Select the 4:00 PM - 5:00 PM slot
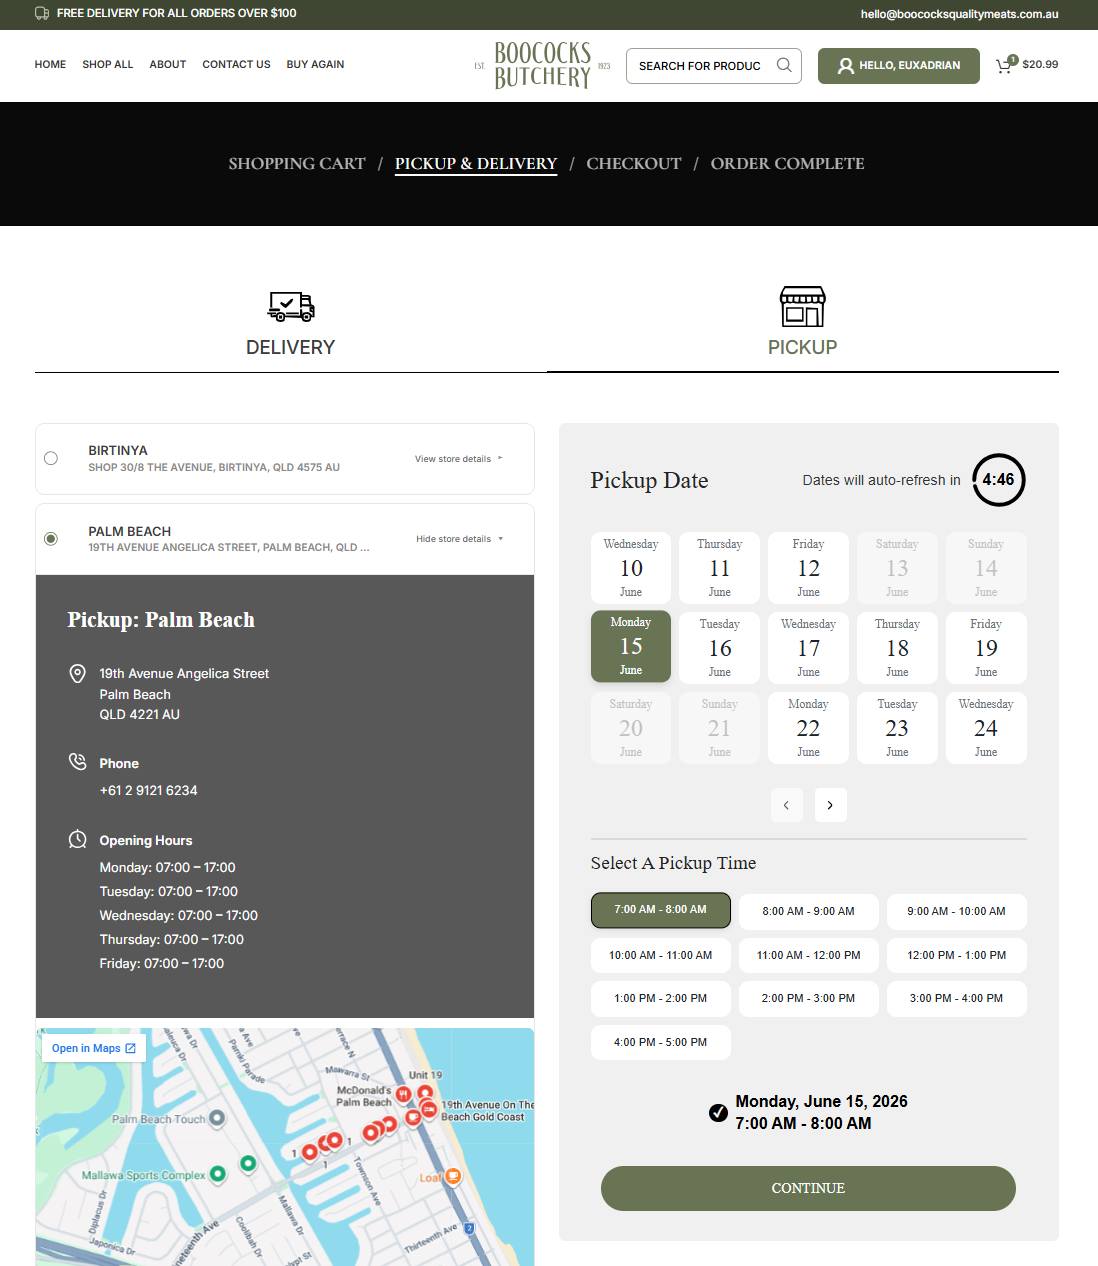Image resolution: width=1098 pixels, height=1266 pixels. point(661,1042)
